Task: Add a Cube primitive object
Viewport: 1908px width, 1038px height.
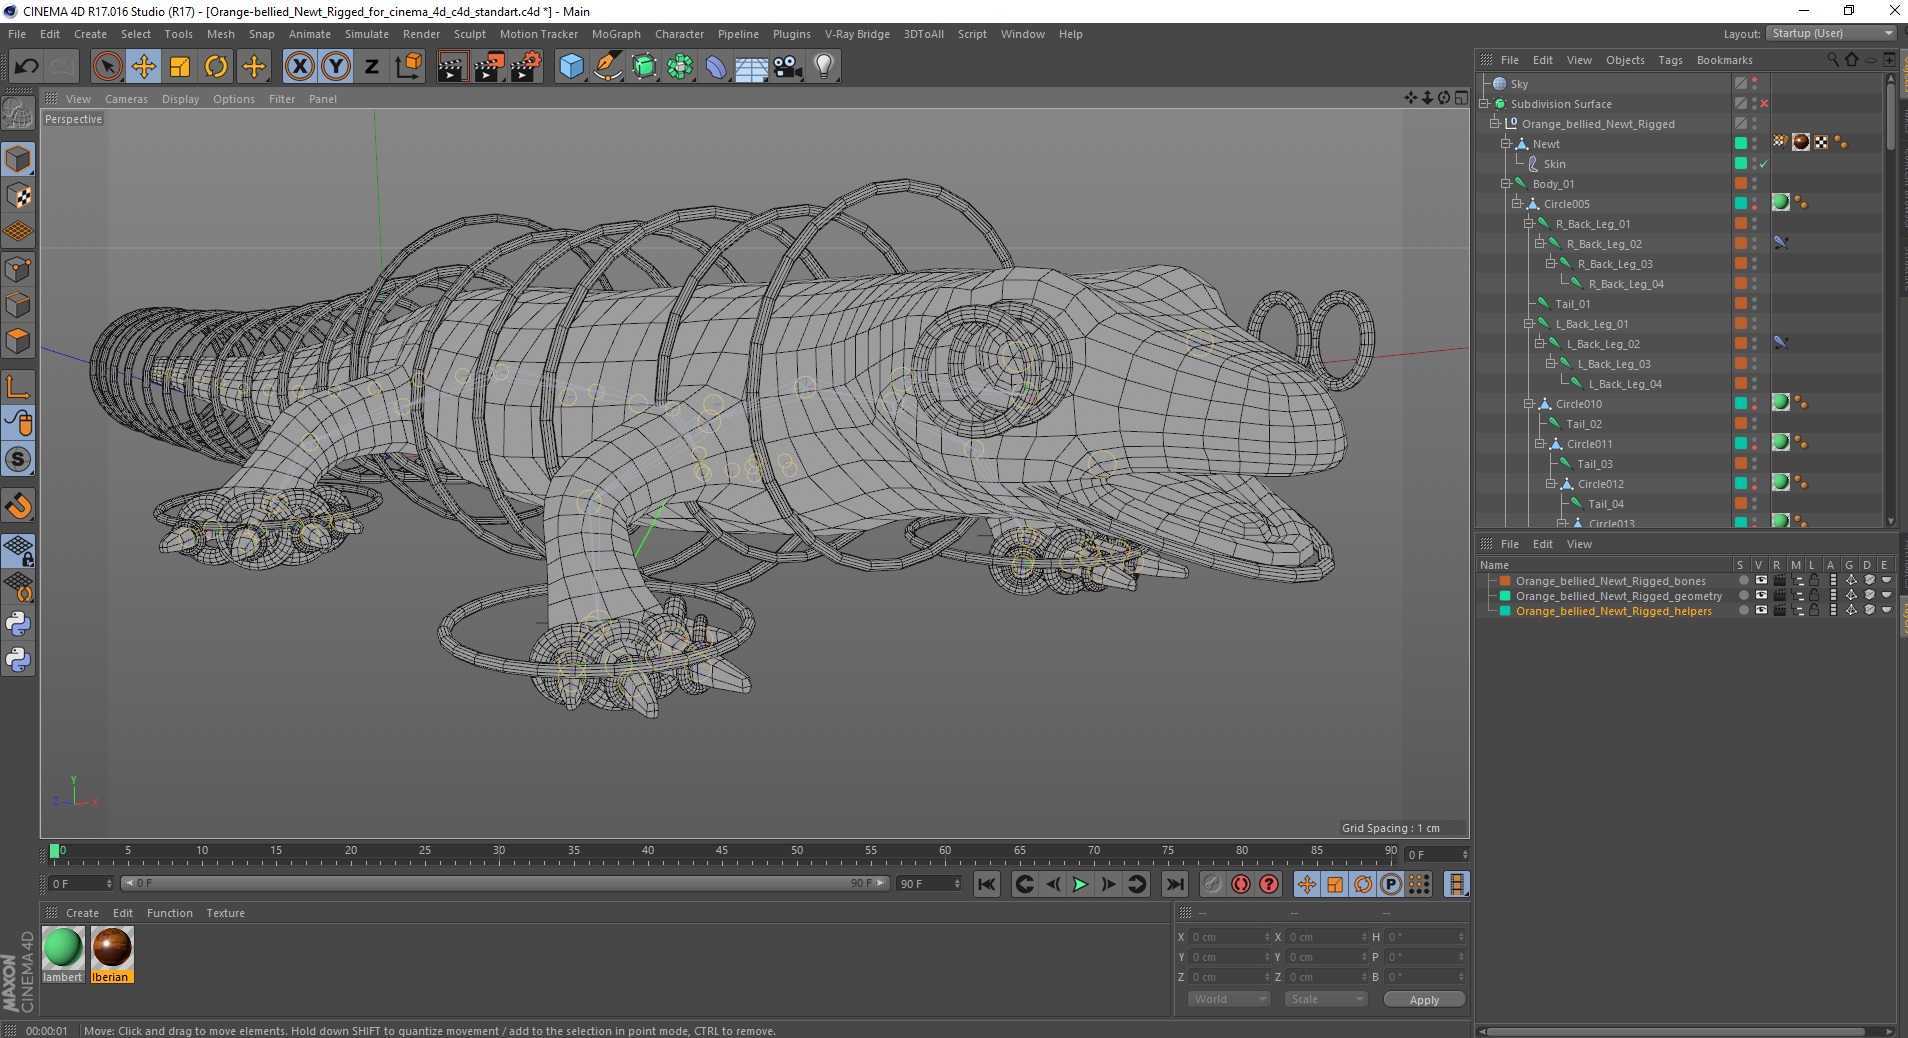Action: [x=571, y=67]
